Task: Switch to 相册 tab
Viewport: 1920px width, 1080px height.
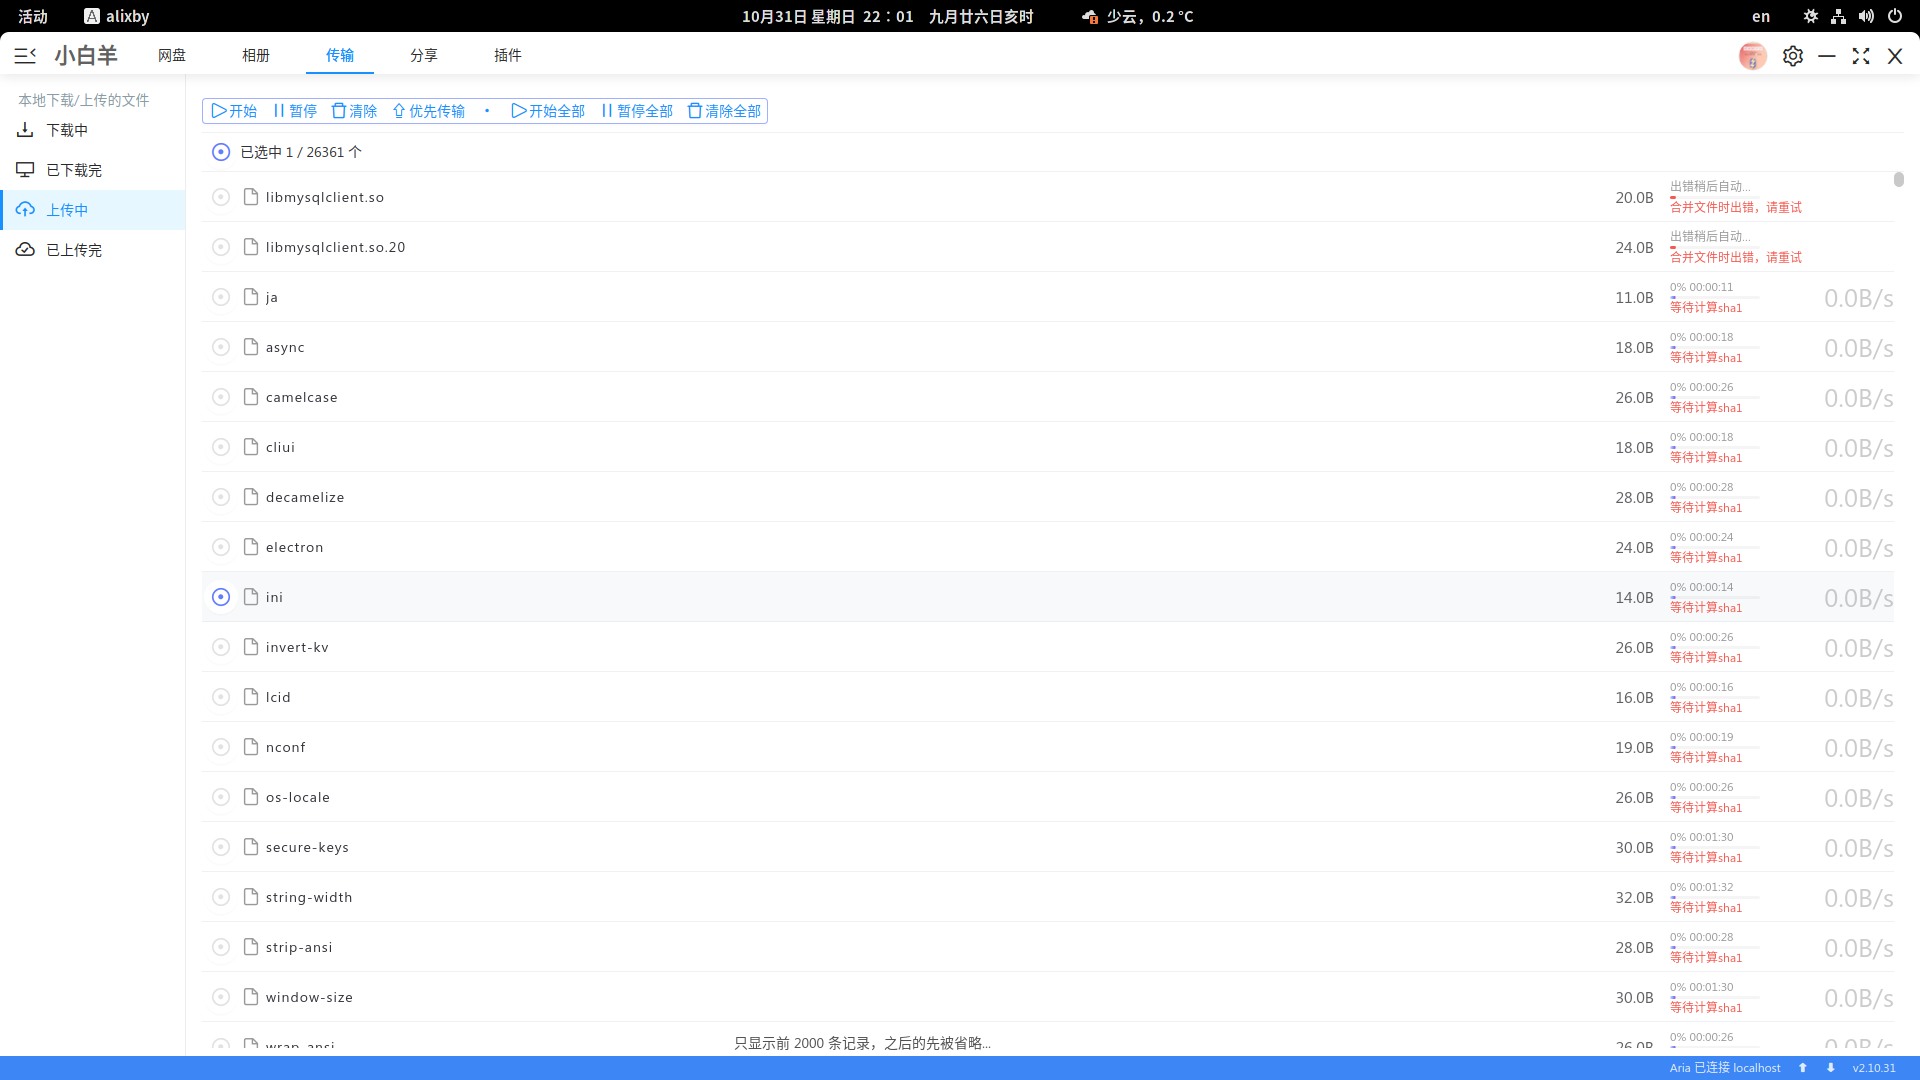Action: click(256, 55)
